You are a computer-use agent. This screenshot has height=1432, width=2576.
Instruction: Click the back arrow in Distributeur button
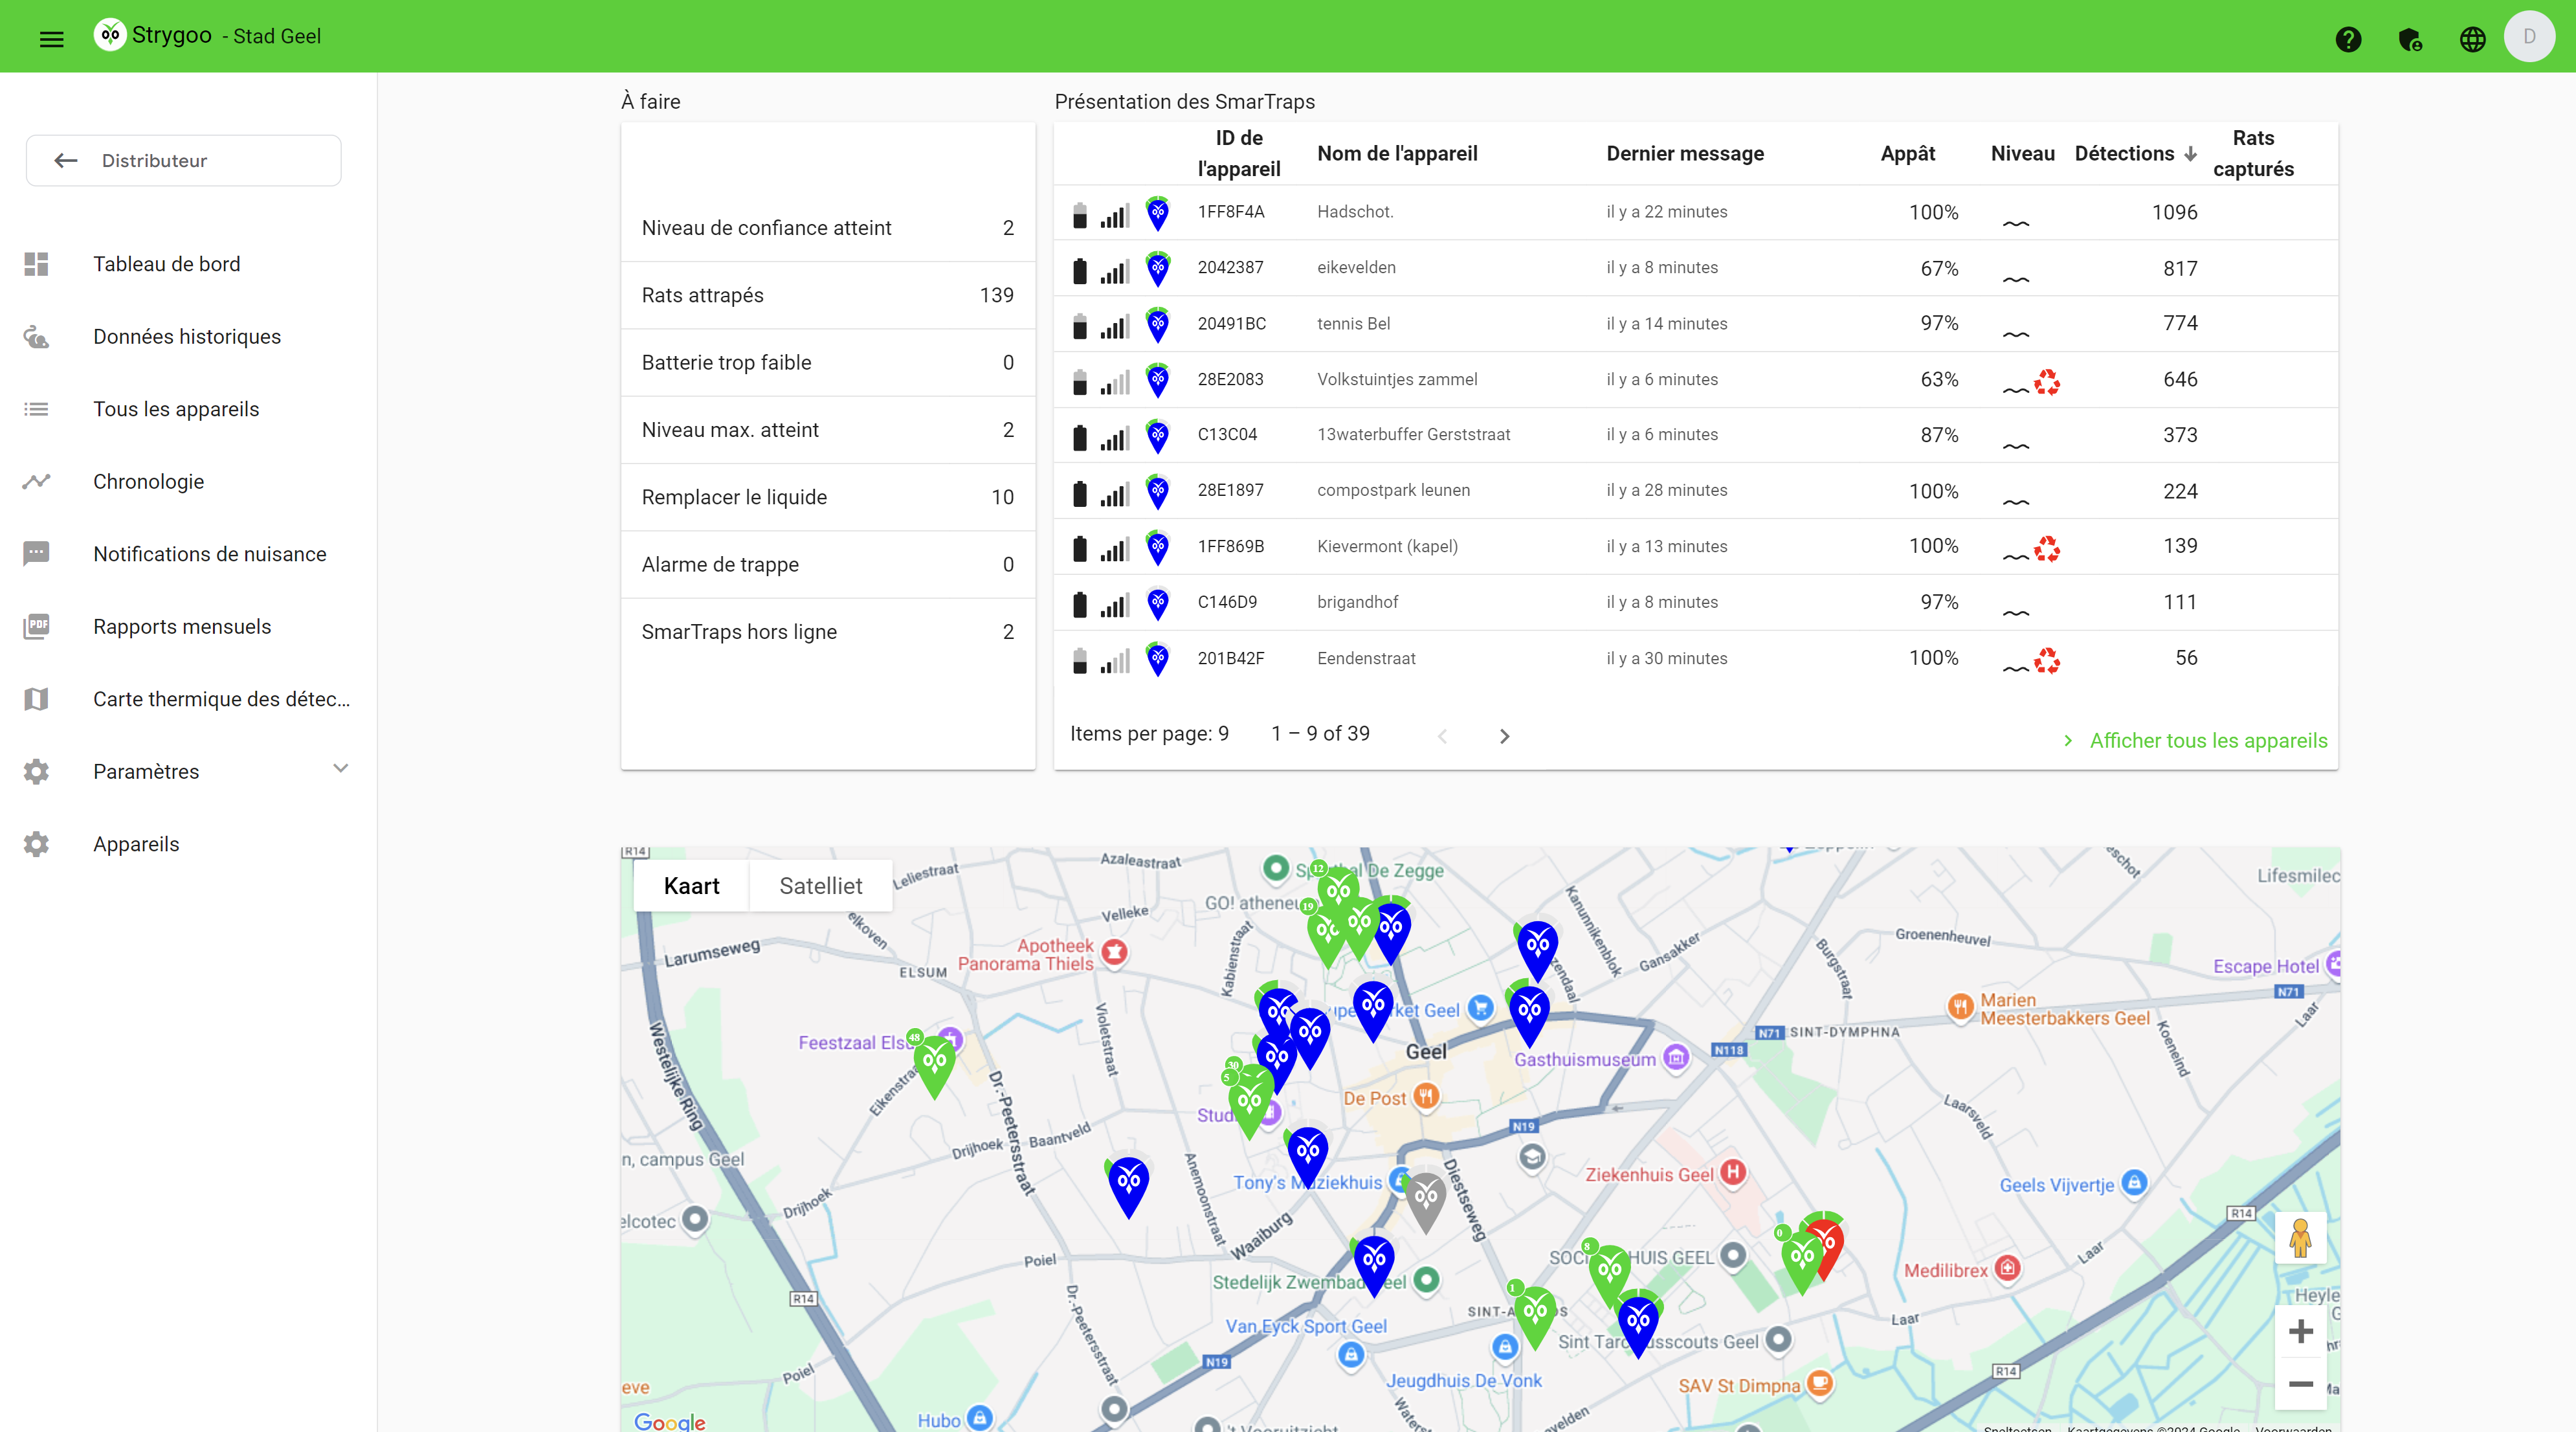(x=66, y=160)
